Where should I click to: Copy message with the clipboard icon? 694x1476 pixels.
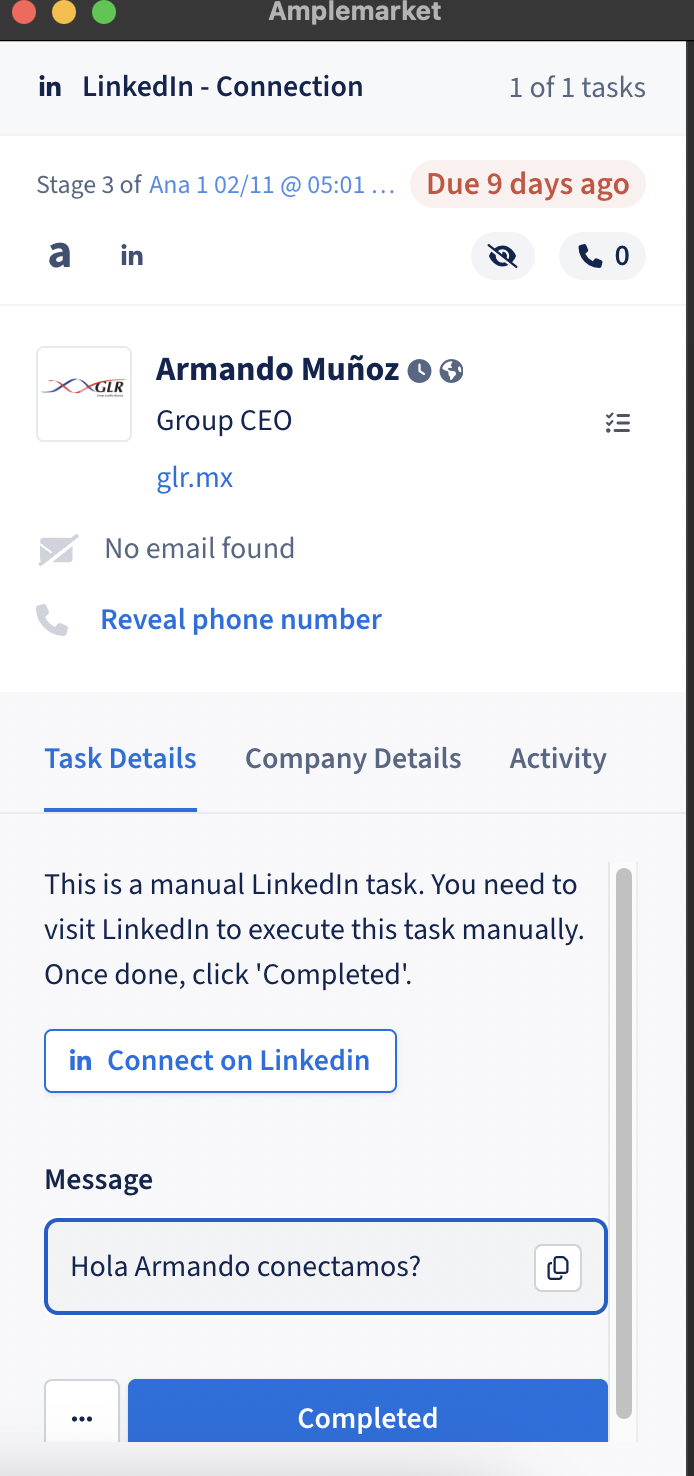click(558, 1268)
